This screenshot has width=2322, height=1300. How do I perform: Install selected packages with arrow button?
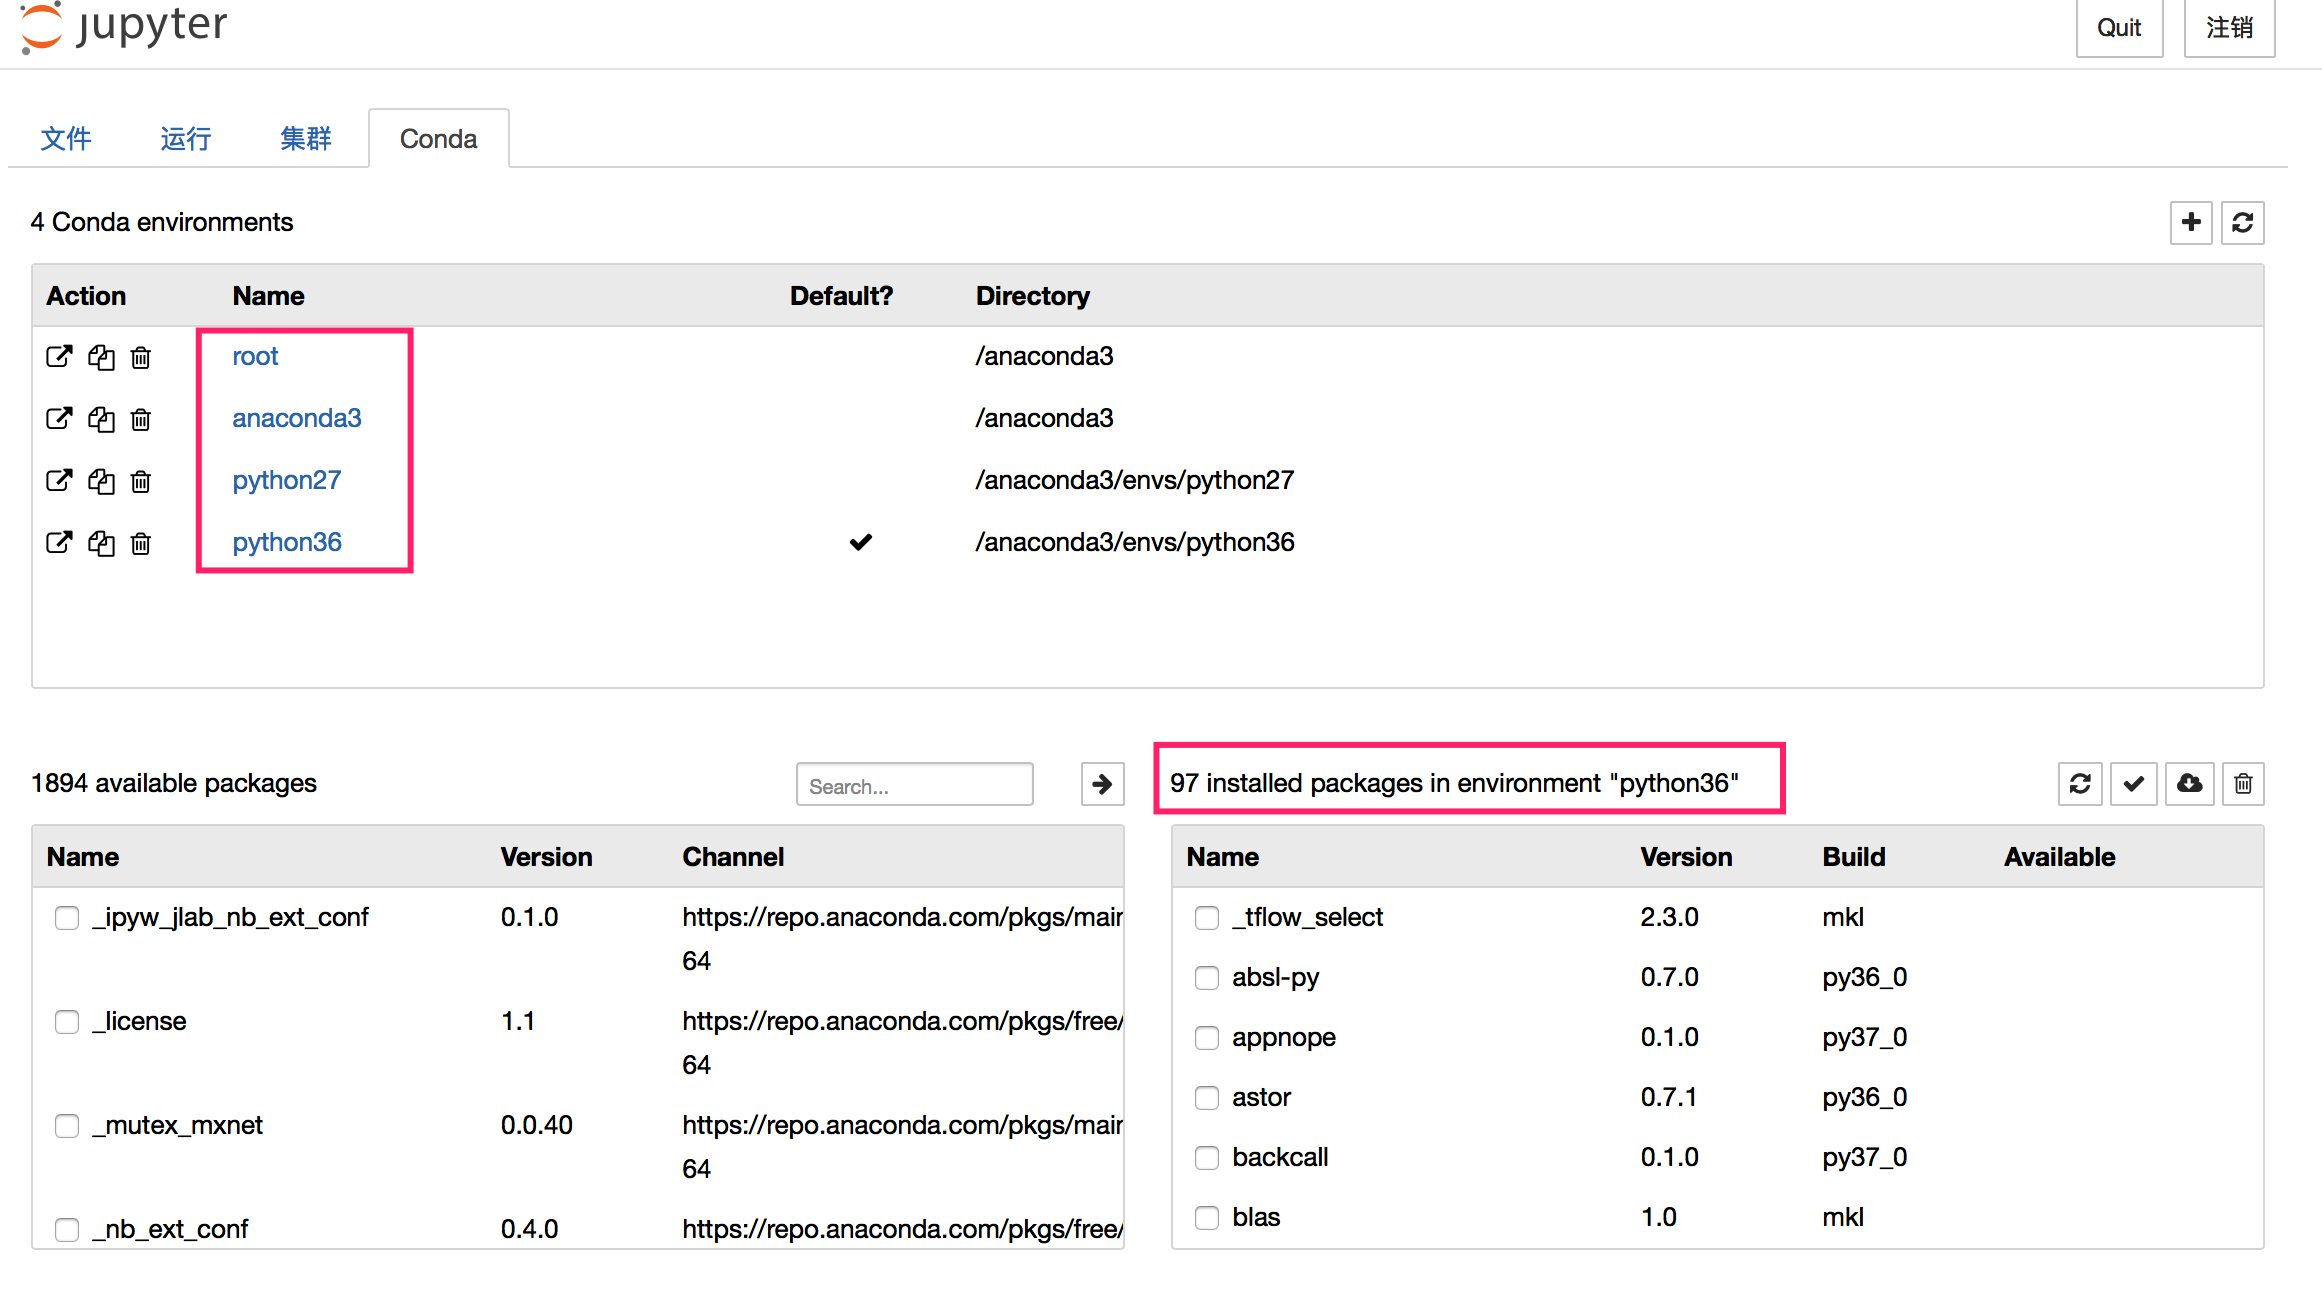point(1102,784)
